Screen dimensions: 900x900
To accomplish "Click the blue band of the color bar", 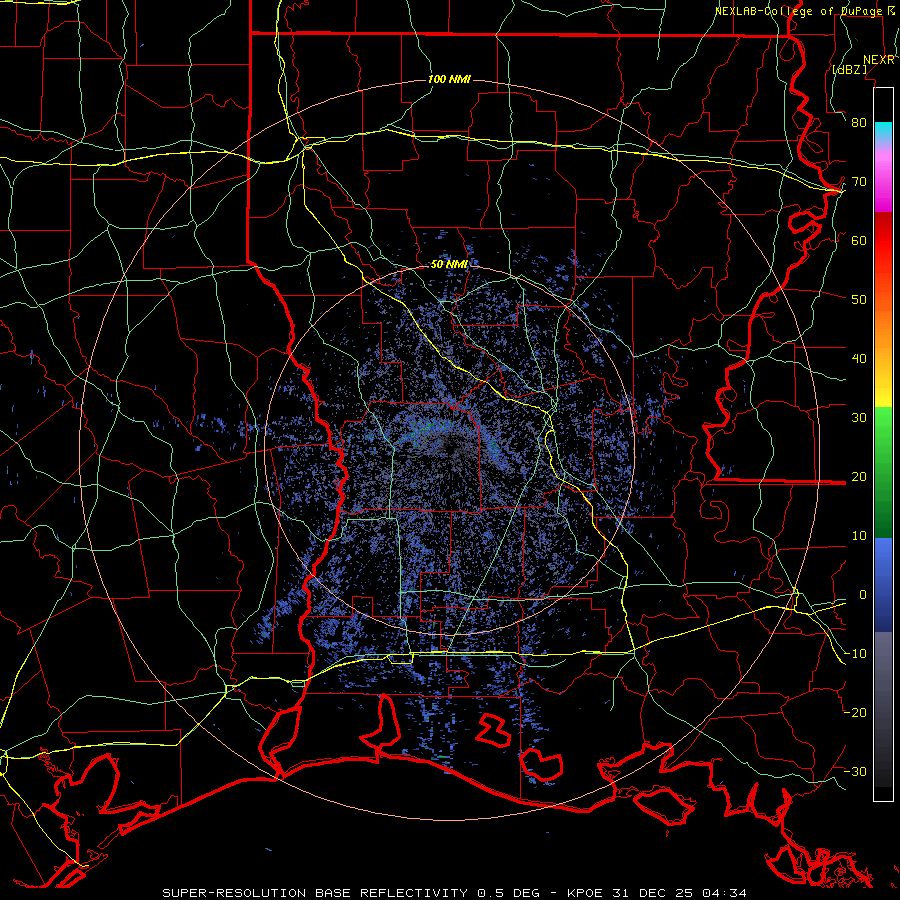I will pos(883,585).
